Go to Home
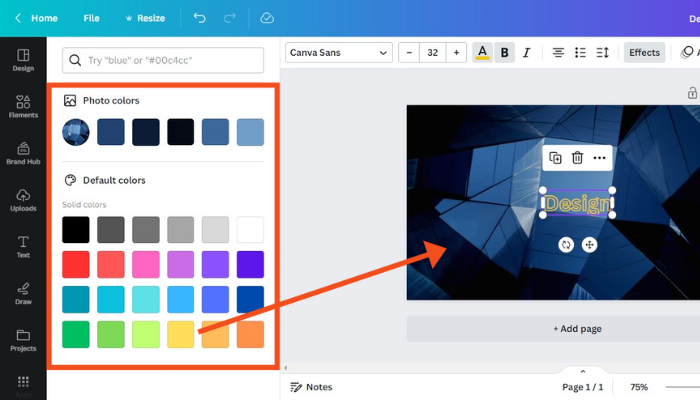Screen dimensions: 700x400 coord(44,18)
